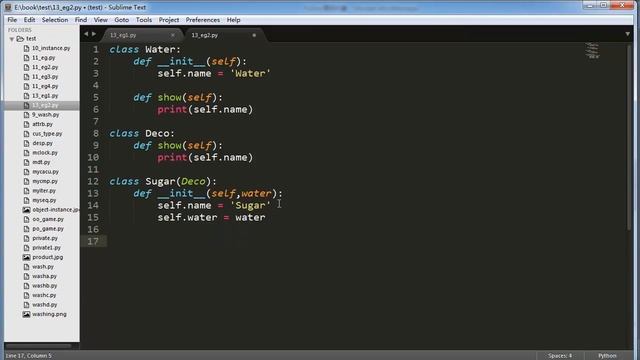The height and width of the screenshot is (360, 640).
Task: Click 'Line 17, Column 5' status text
Action: tap(29, 356)
